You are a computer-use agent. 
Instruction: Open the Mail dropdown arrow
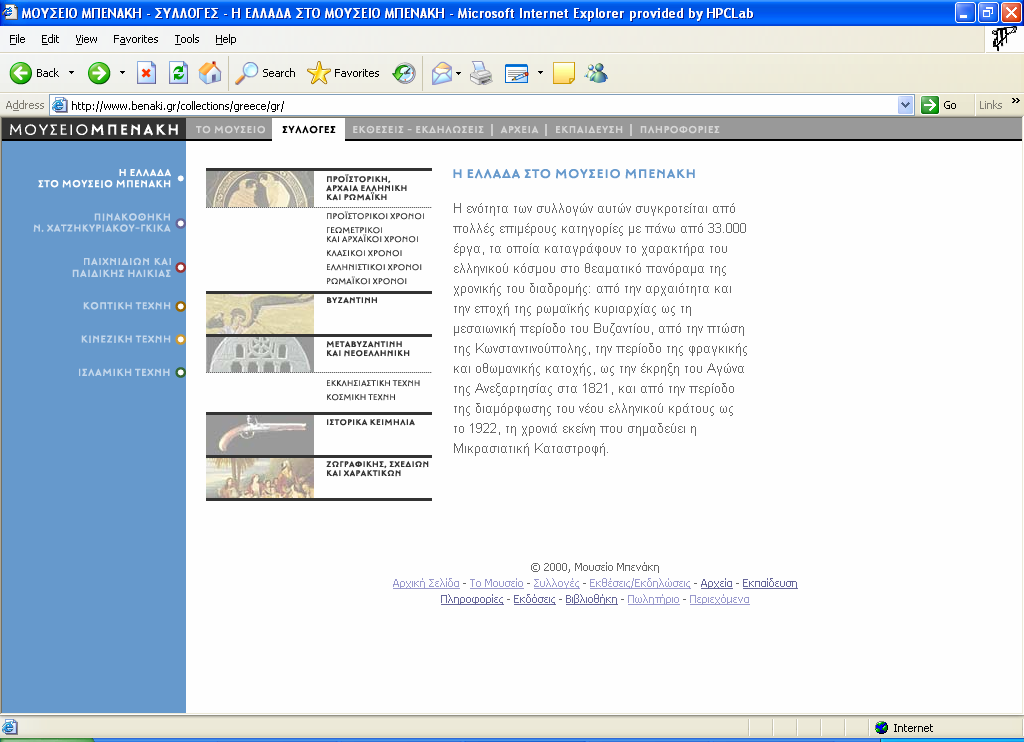coord(458,73)
